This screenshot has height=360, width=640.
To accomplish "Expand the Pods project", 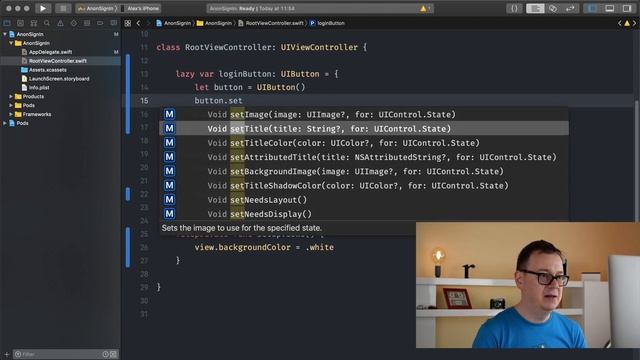I will point(5,123).
